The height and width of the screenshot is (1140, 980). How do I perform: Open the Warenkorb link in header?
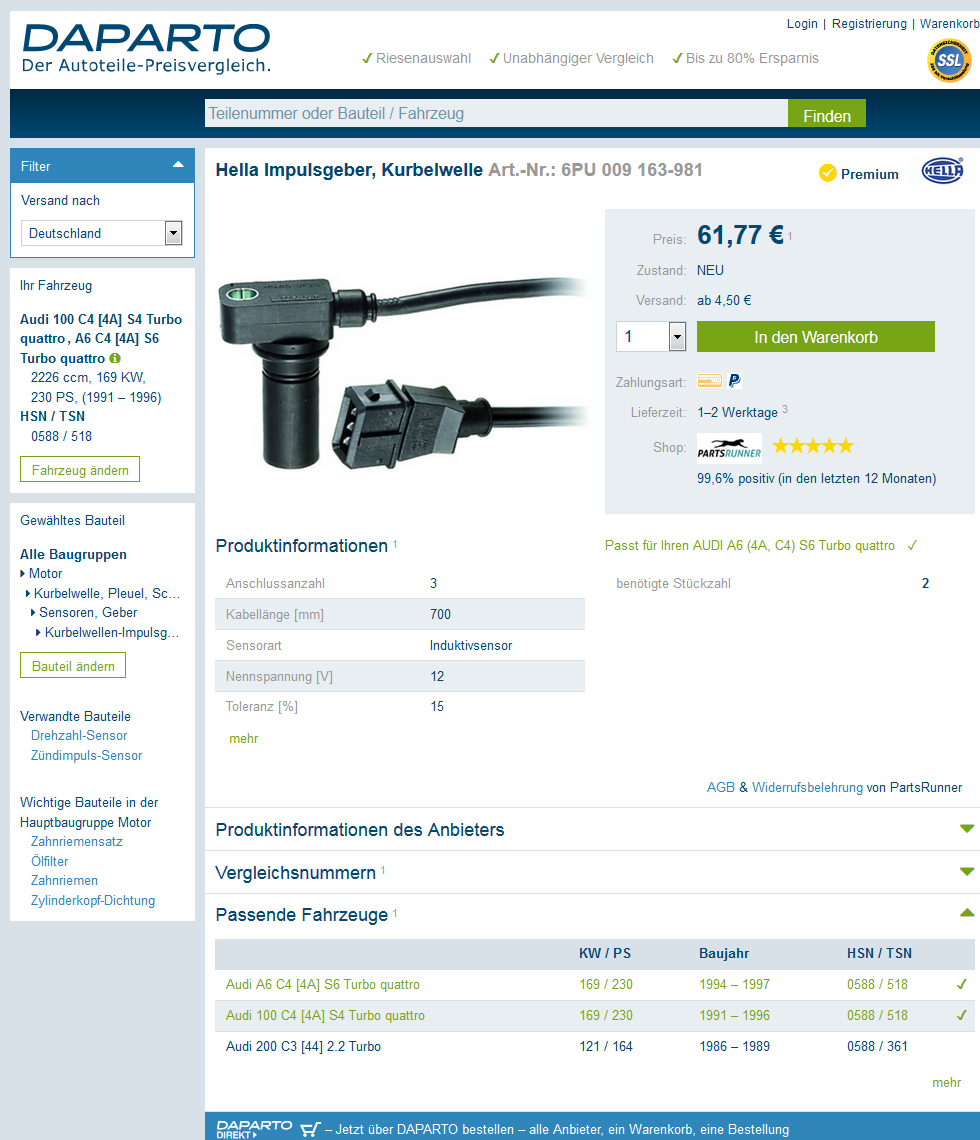(949, 24)
